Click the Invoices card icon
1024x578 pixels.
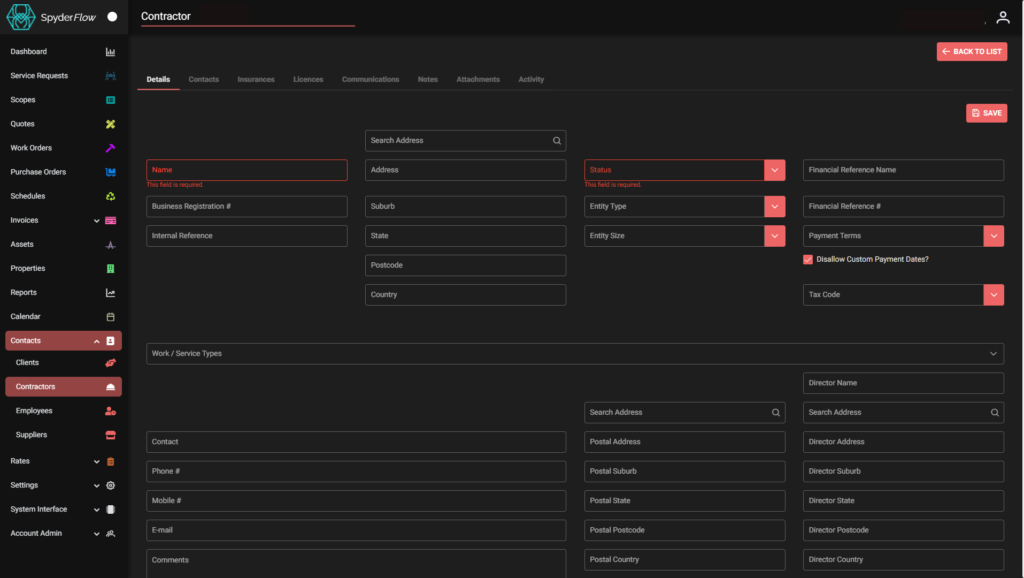pos(110,221)
